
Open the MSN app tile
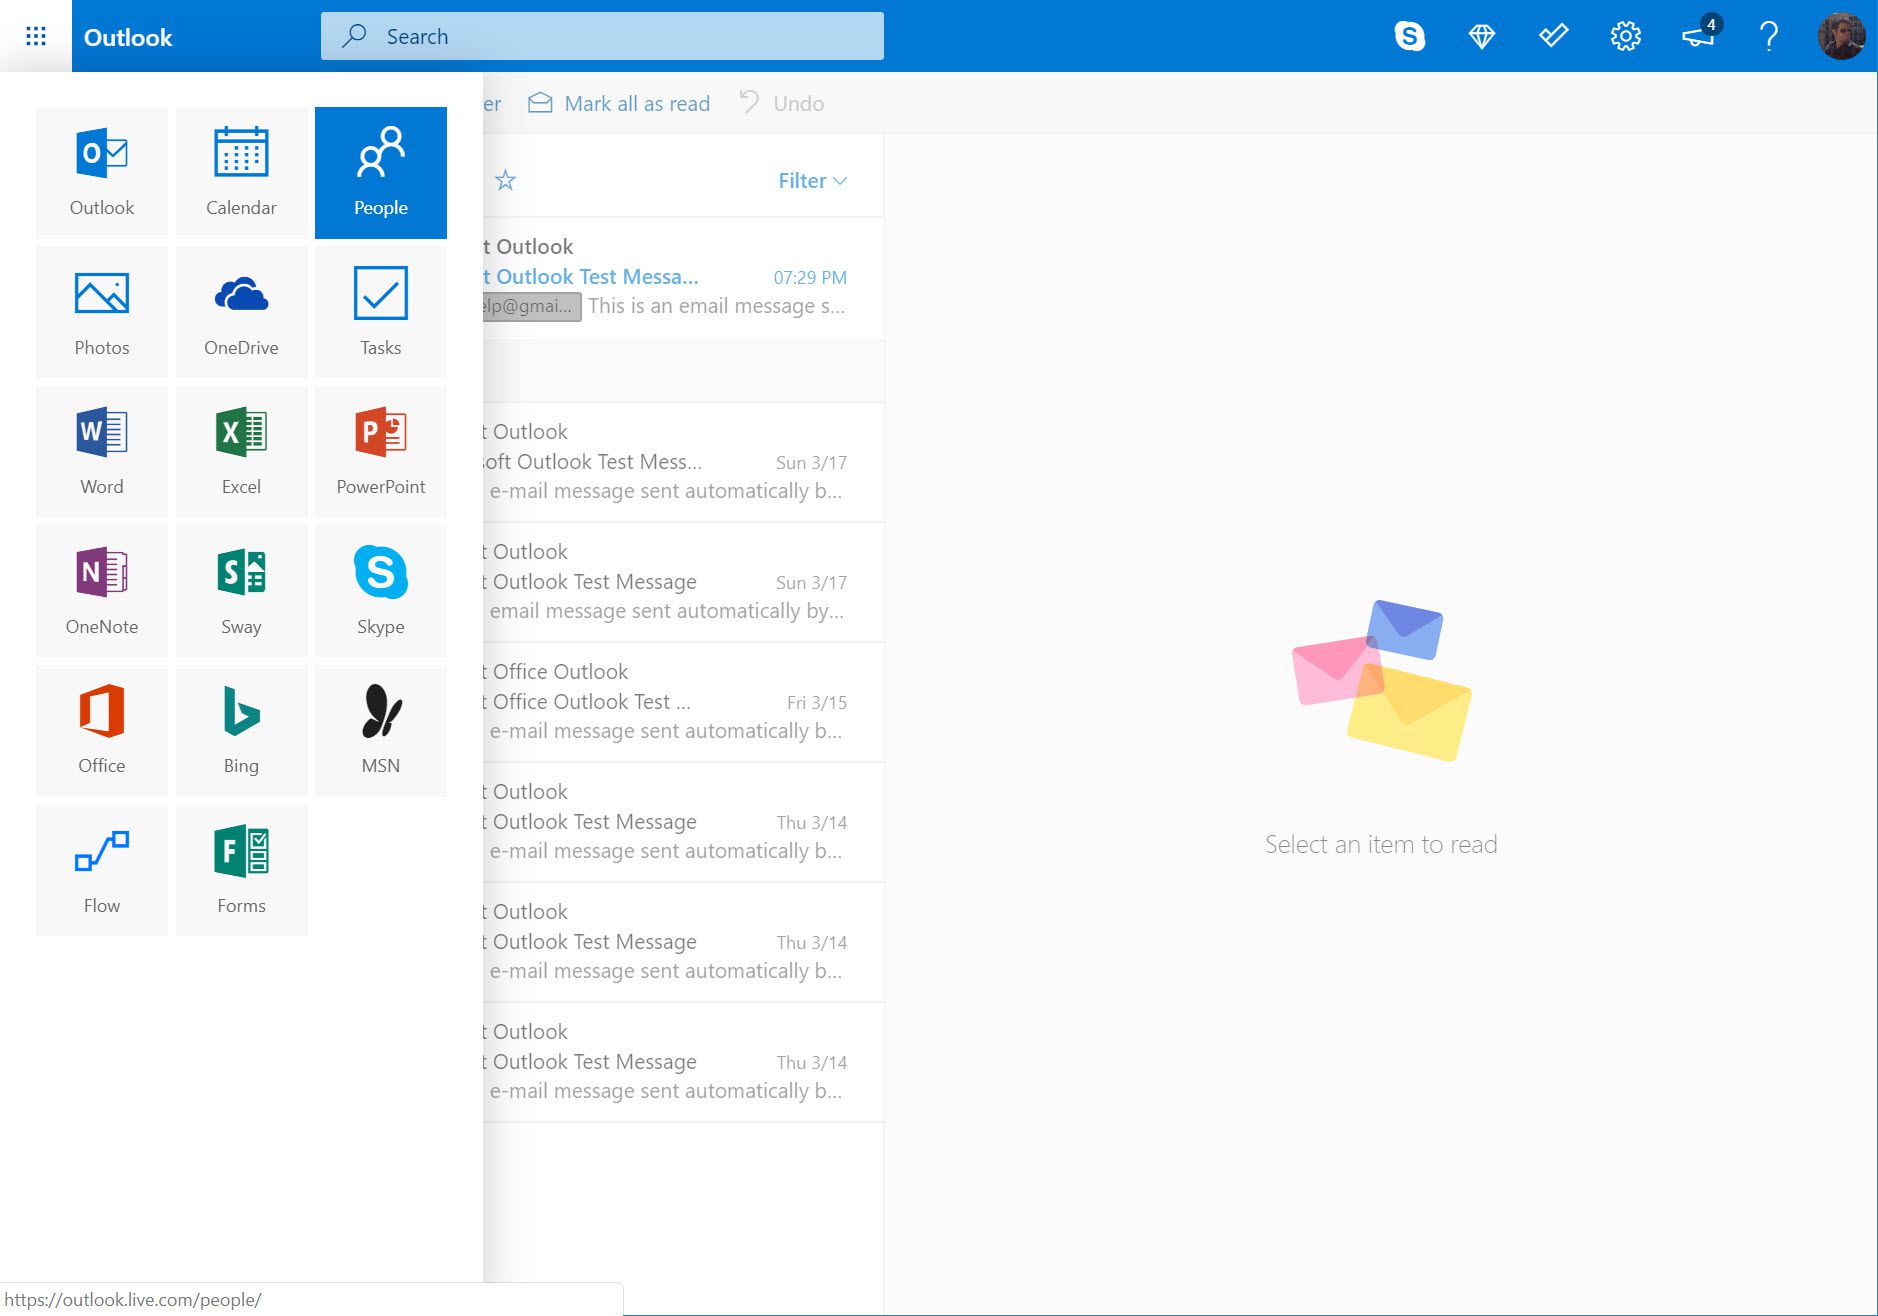[381, 731]
